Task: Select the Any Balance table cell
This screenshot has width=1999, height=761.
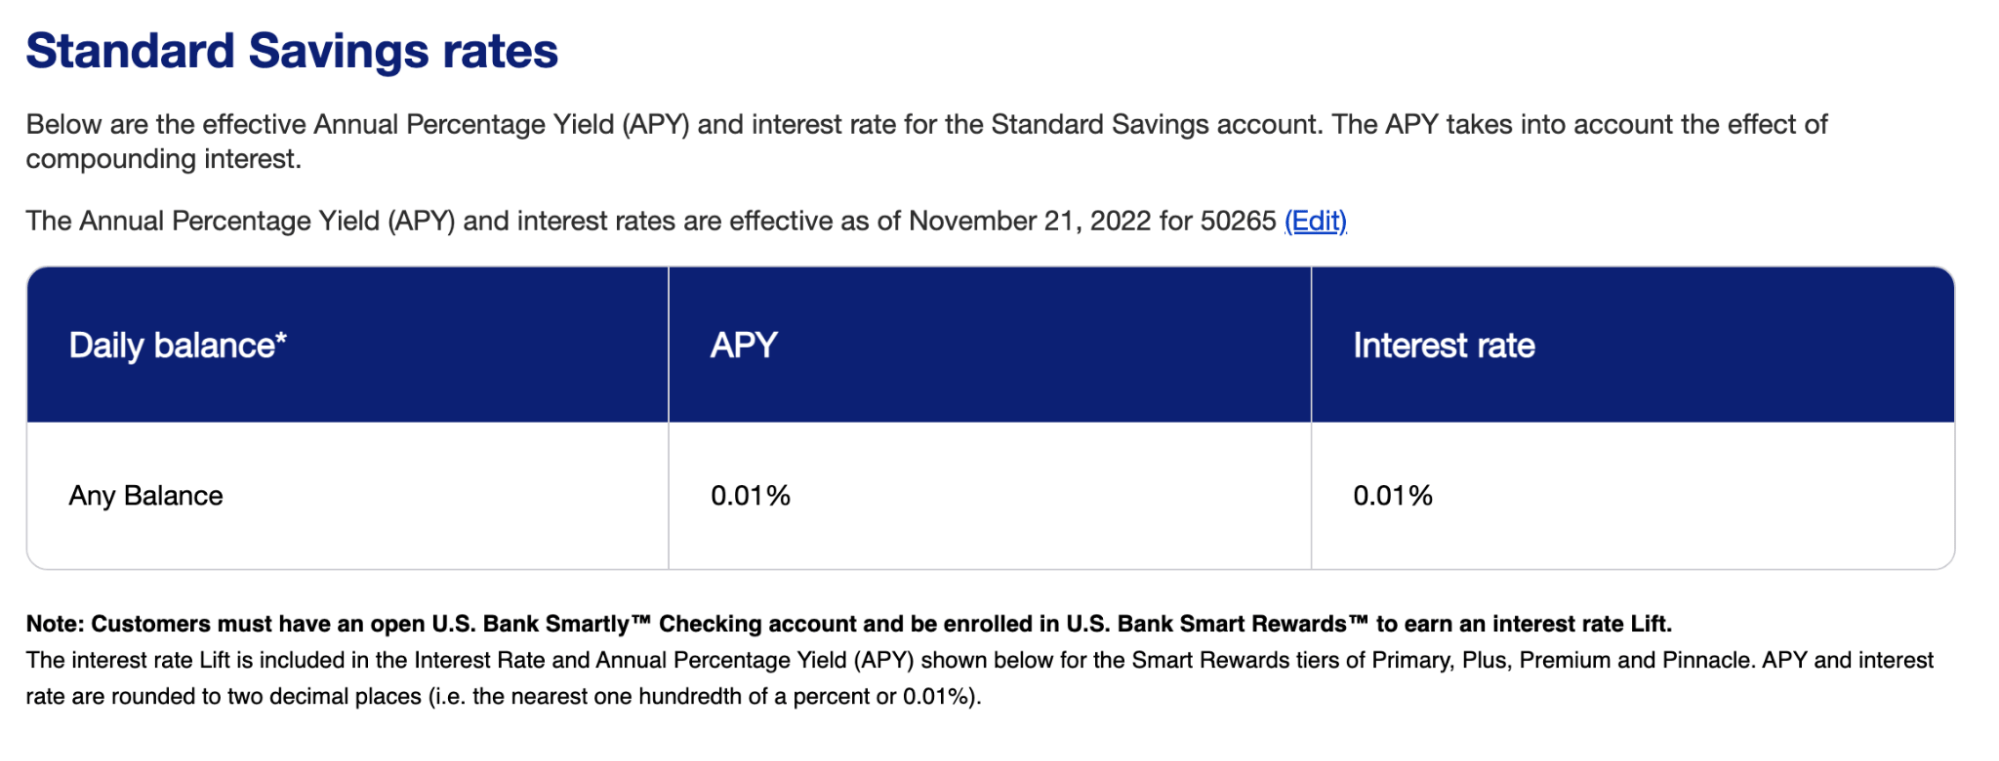Action: [x=144, y=495]
